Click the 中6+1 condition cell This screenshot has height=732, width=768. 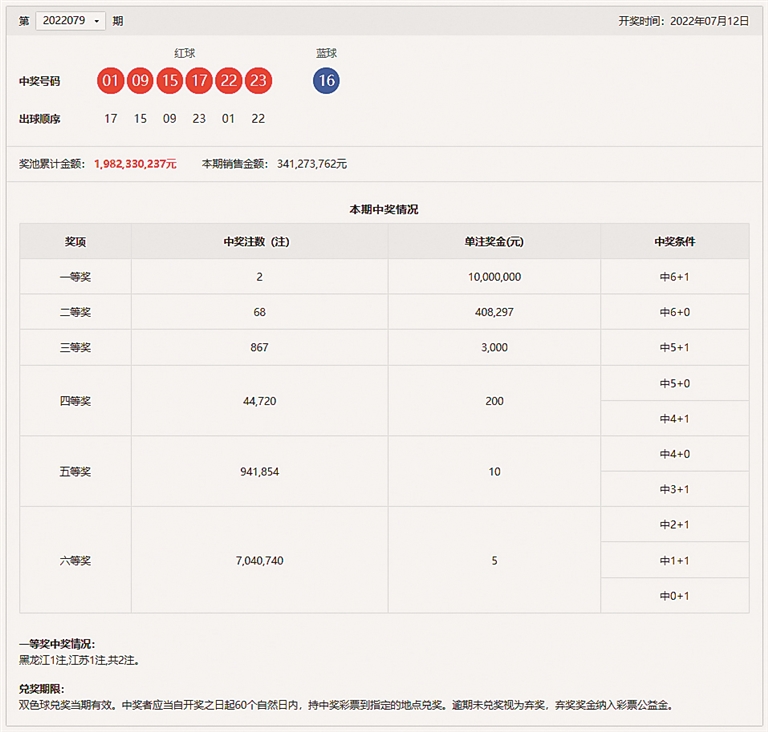[x=674, y=277]
